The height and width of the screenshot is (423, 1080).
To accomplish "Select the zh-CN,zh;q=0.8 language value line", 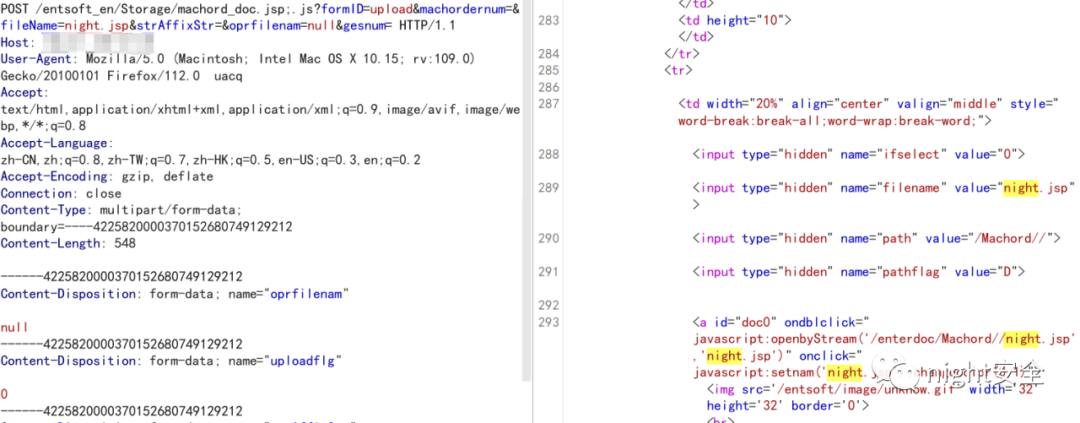I will (x=211, y=160).
